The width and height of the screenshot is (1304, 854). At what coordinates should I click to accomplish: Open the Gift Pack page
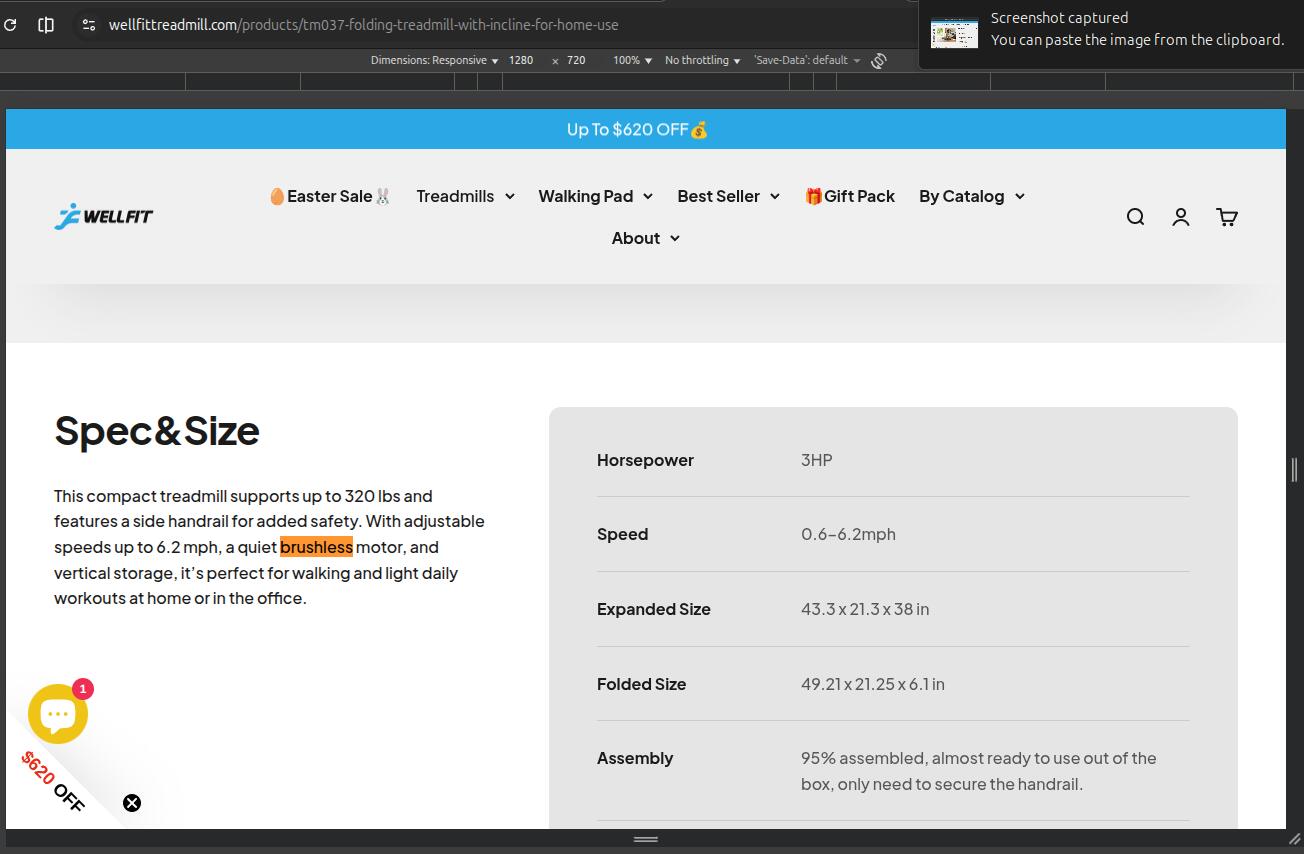point(850,196)
